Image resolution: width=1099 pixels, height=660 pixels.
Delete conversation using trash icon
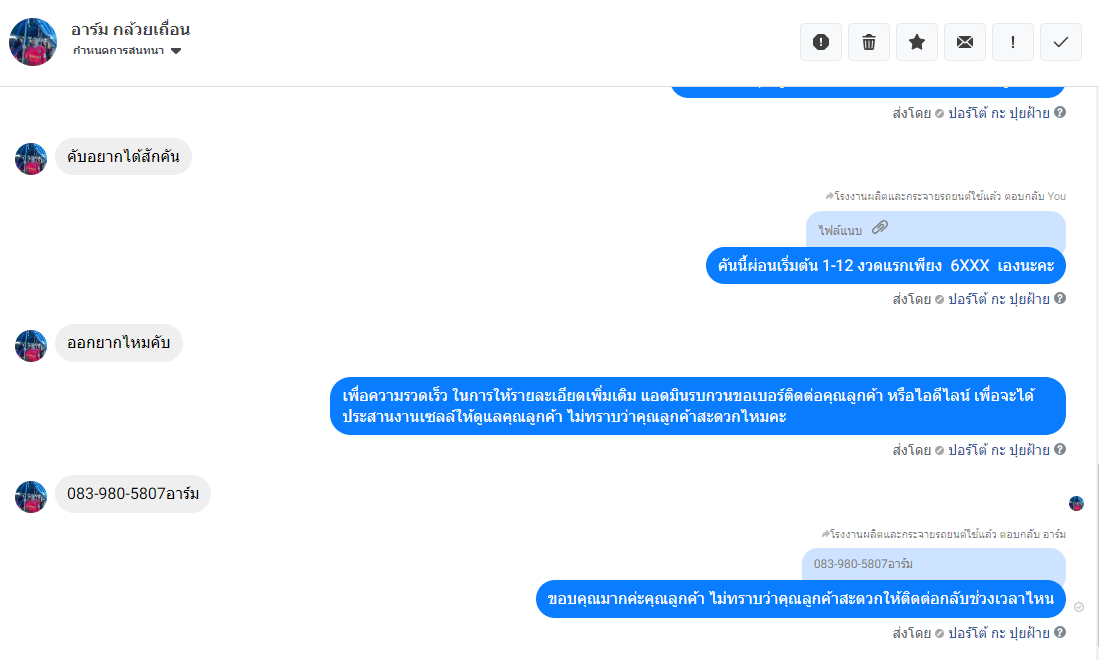click(x=869, y=42)
